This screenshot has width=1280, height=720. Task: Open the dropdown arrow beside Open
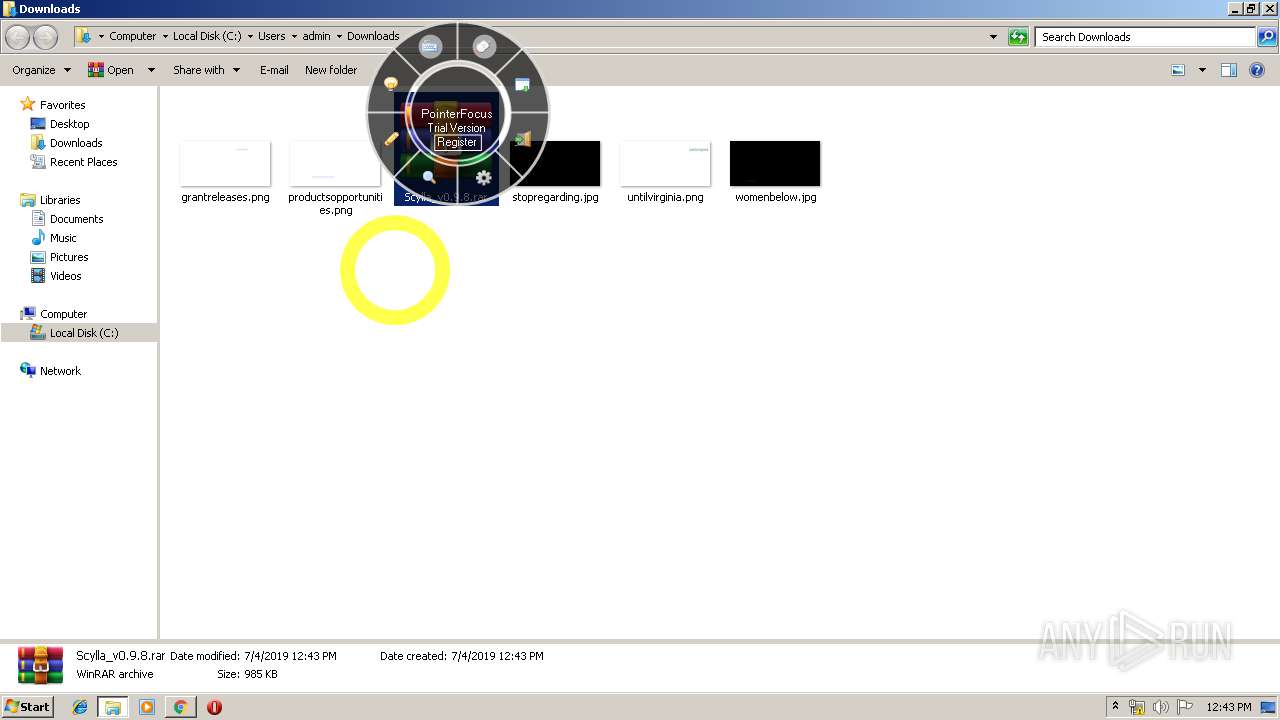pos(151,70)
